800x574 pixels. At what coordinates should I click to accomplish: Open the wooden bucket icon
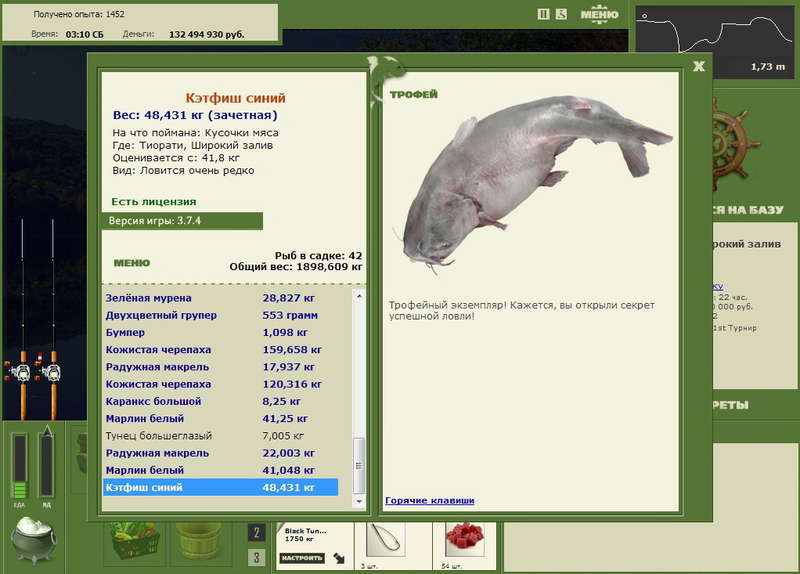[199, 542]
